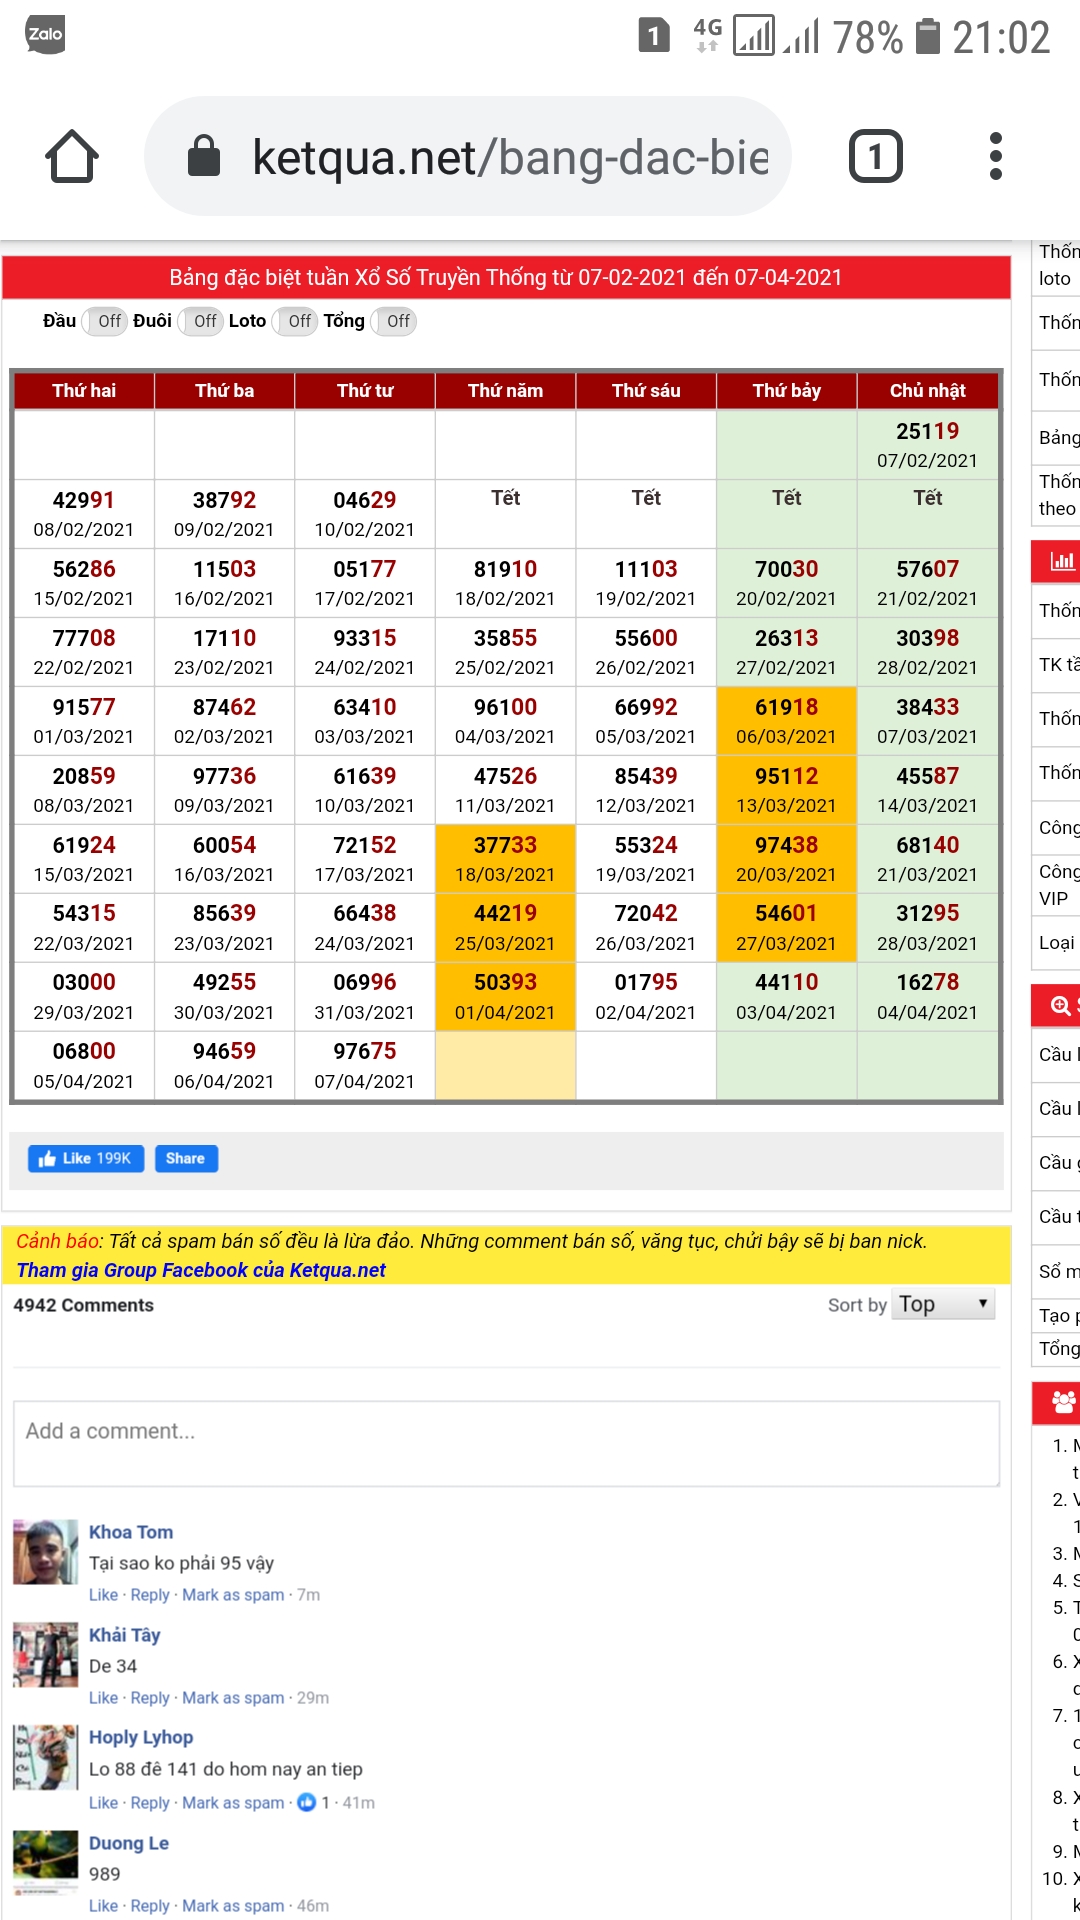This screenshot has width=1080, height=1920.
Task: Select result 85439 dated 12/03/2021
Action: tap(646, 790)
